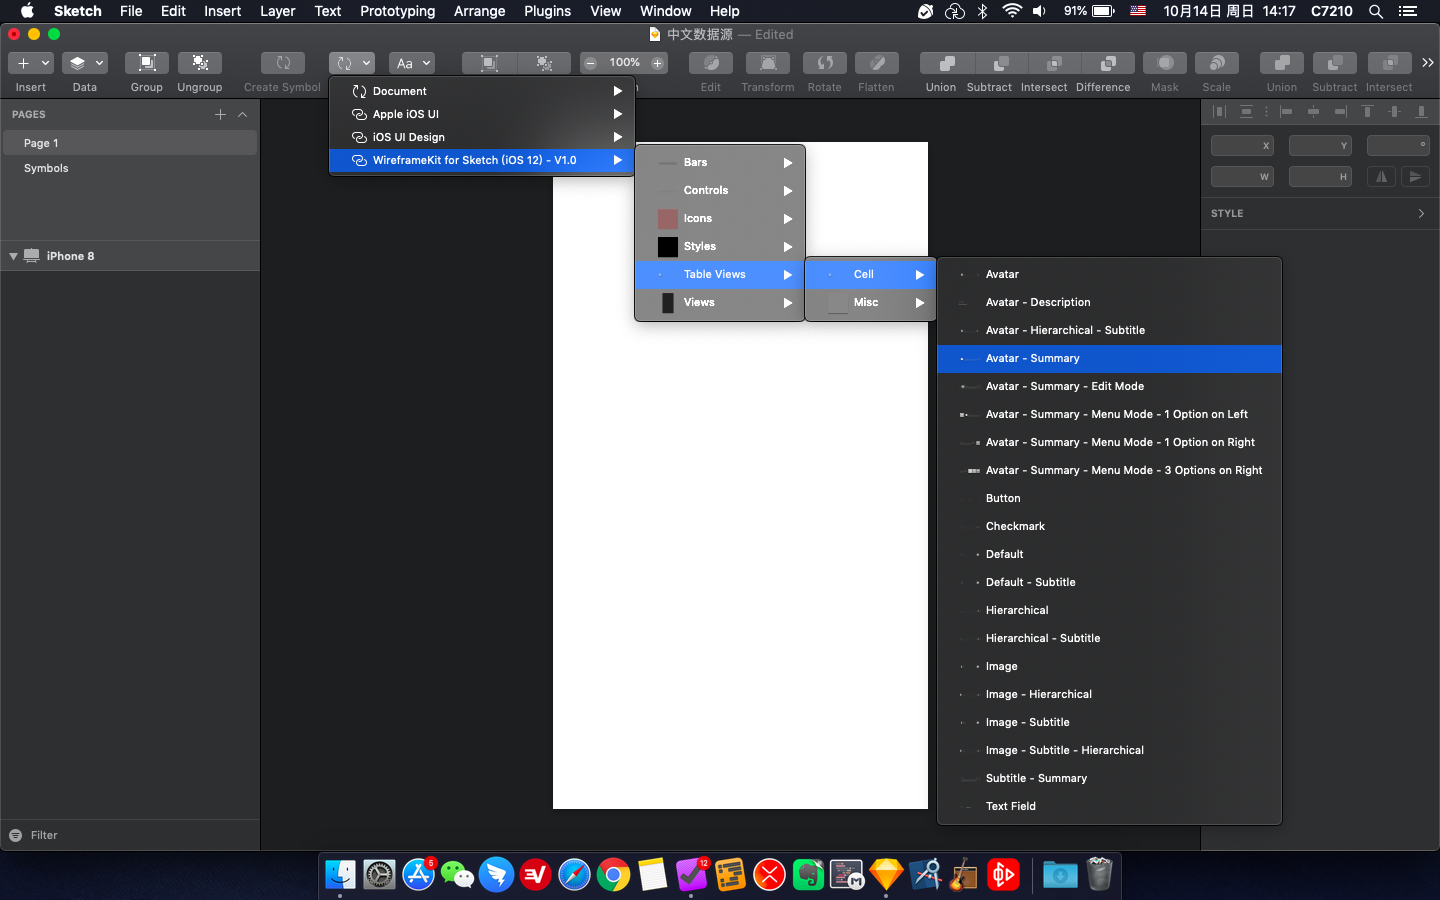Open Chrome from the Dock
The height and width of the screenshot is (900, 1440).
tap(613, 875)
